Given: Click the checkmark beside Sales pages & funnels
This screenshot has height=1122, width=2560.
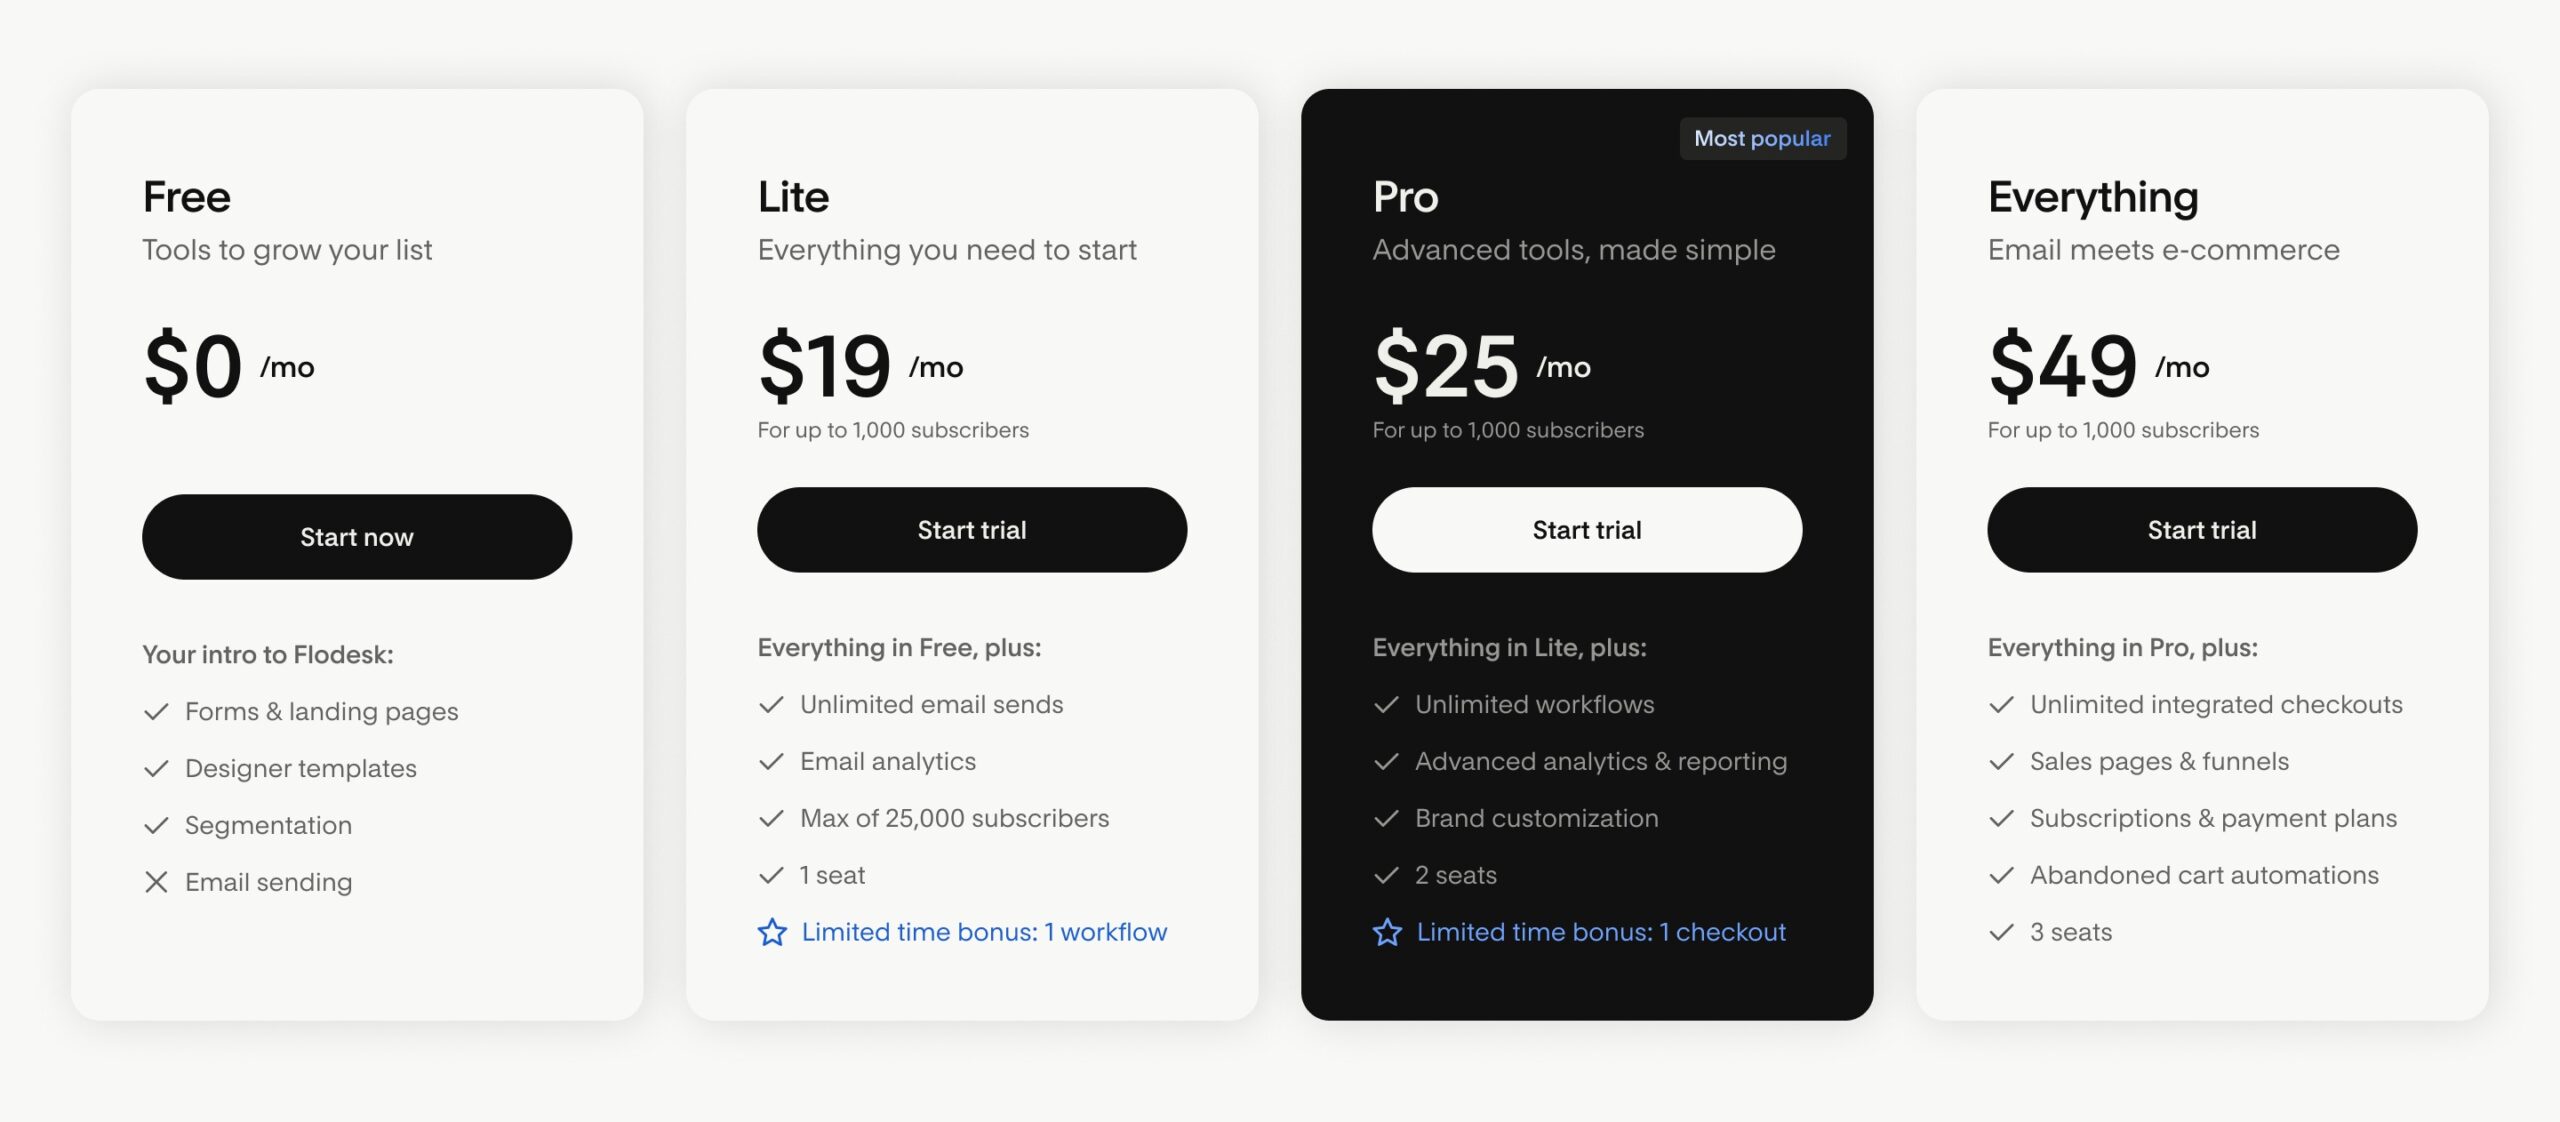Looking at the screenshot, I should [x=2001, y=761].
